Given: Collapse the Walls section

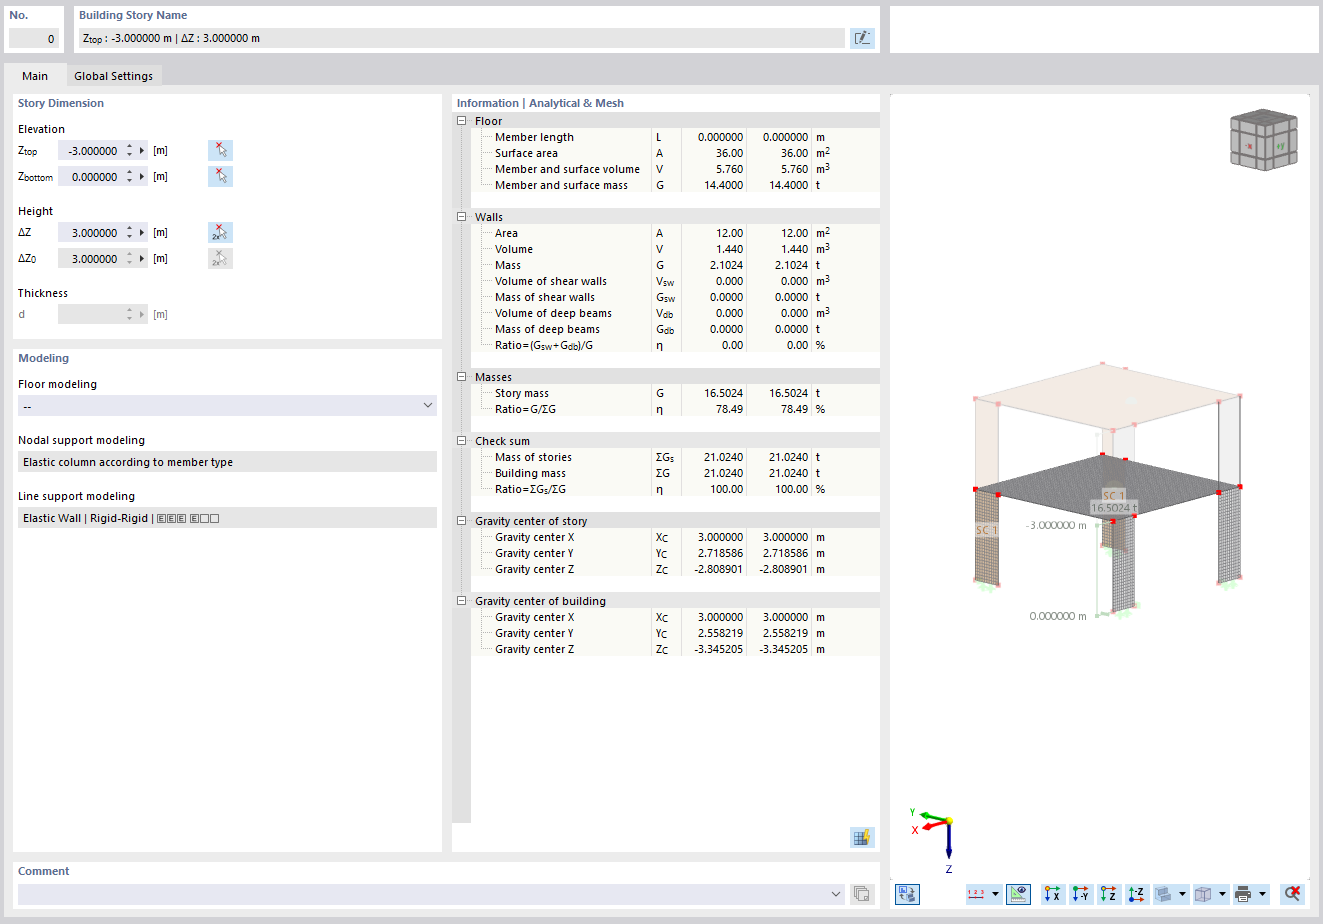Looking at the screenshot, I should coord(462,217).
